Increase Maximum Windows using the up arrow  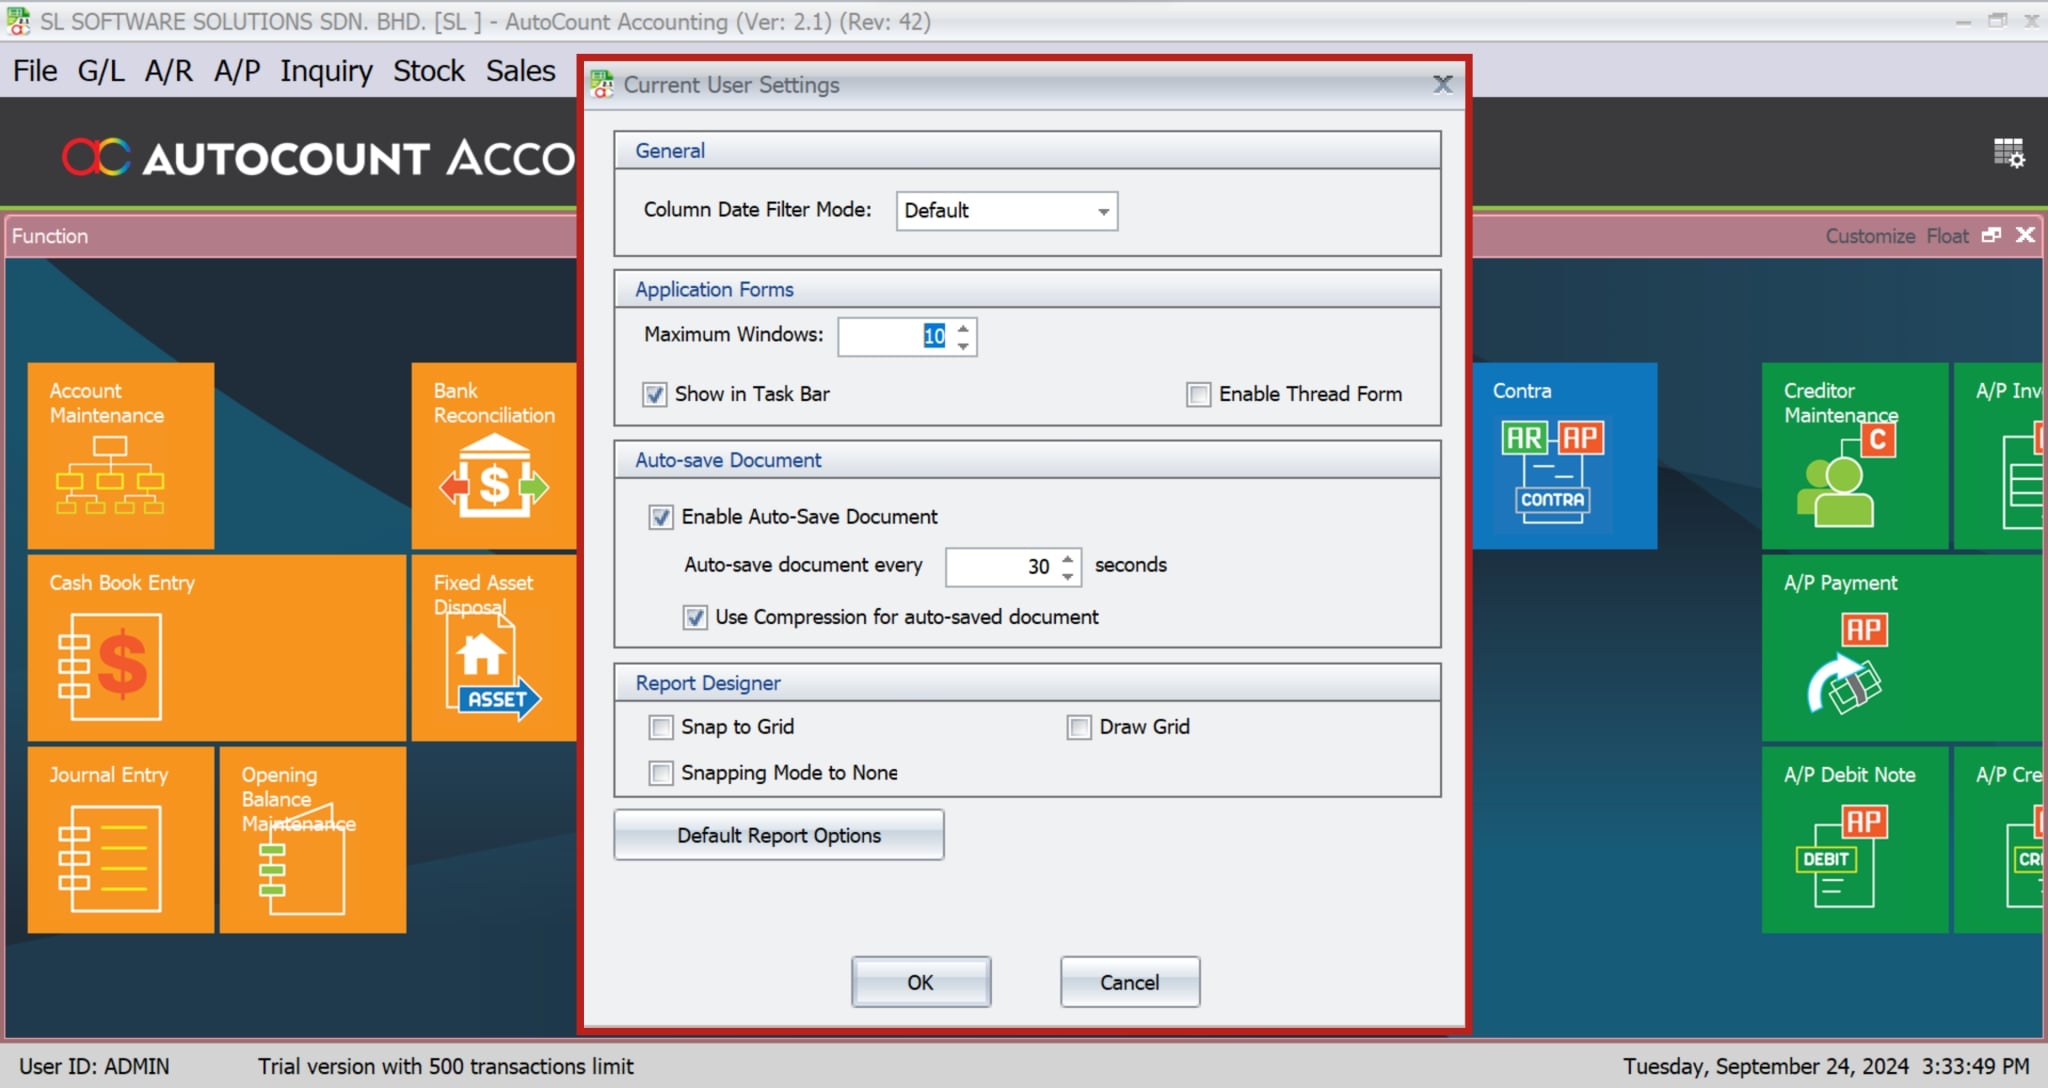point(962,330)
